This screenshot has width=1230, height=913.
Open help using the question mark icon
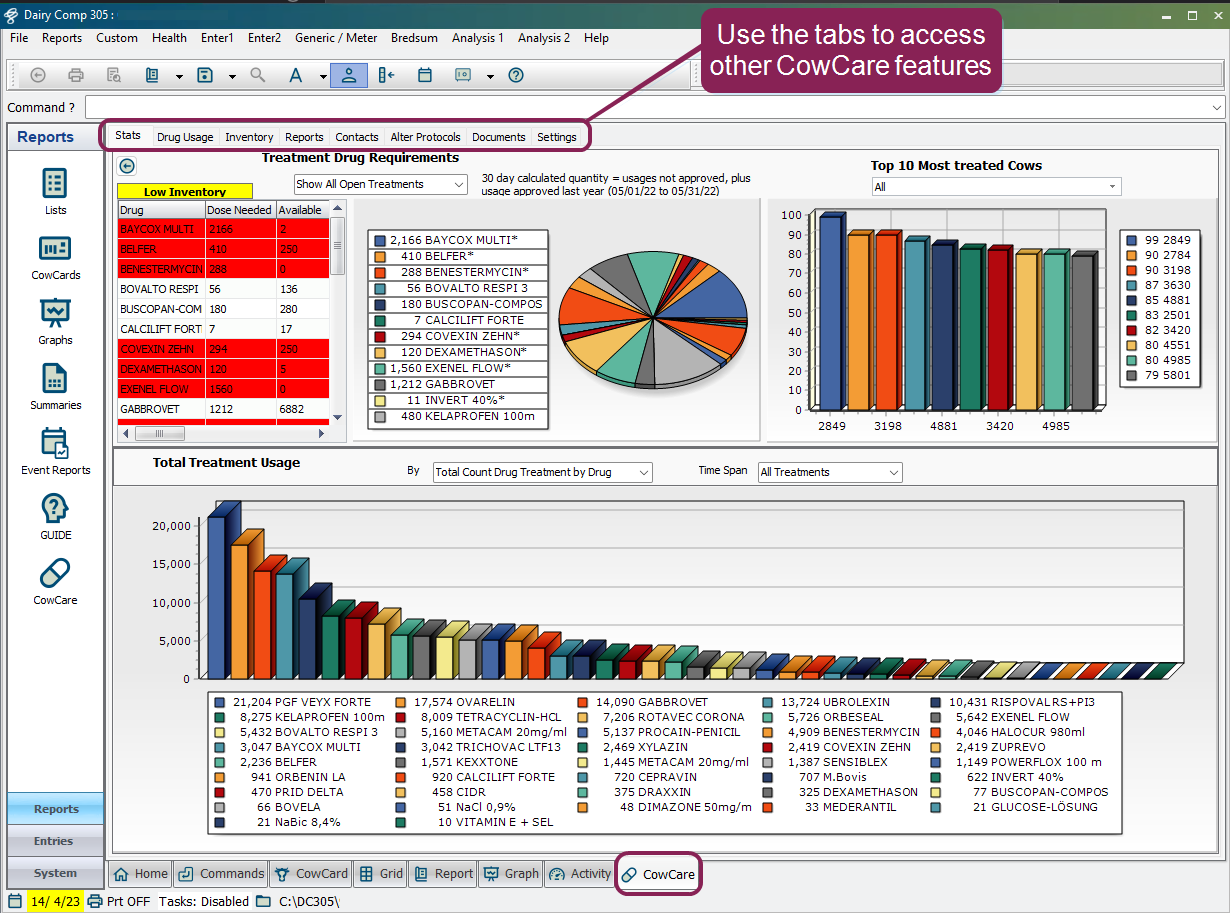coord(516,75)
